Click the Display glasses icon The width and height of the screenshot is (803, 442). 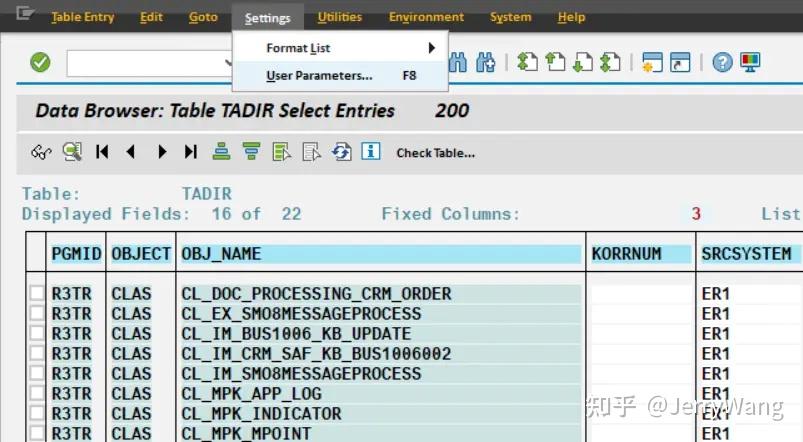41,152
